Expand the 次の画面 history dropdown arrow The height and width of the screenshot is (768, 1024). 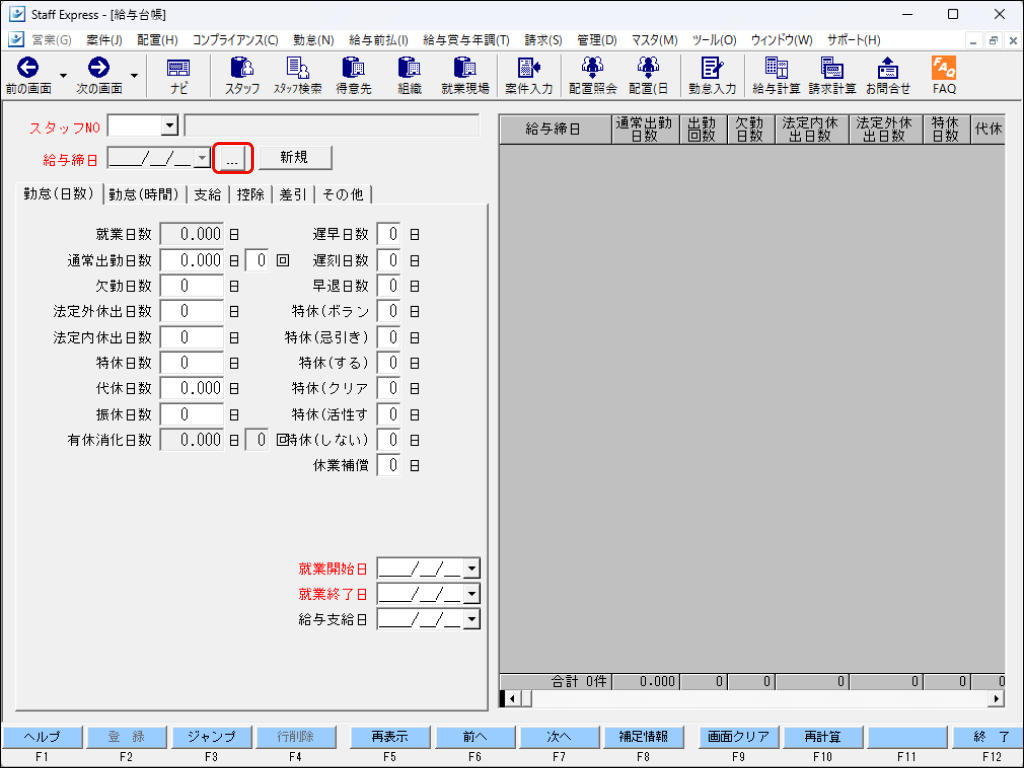[134, 76]
